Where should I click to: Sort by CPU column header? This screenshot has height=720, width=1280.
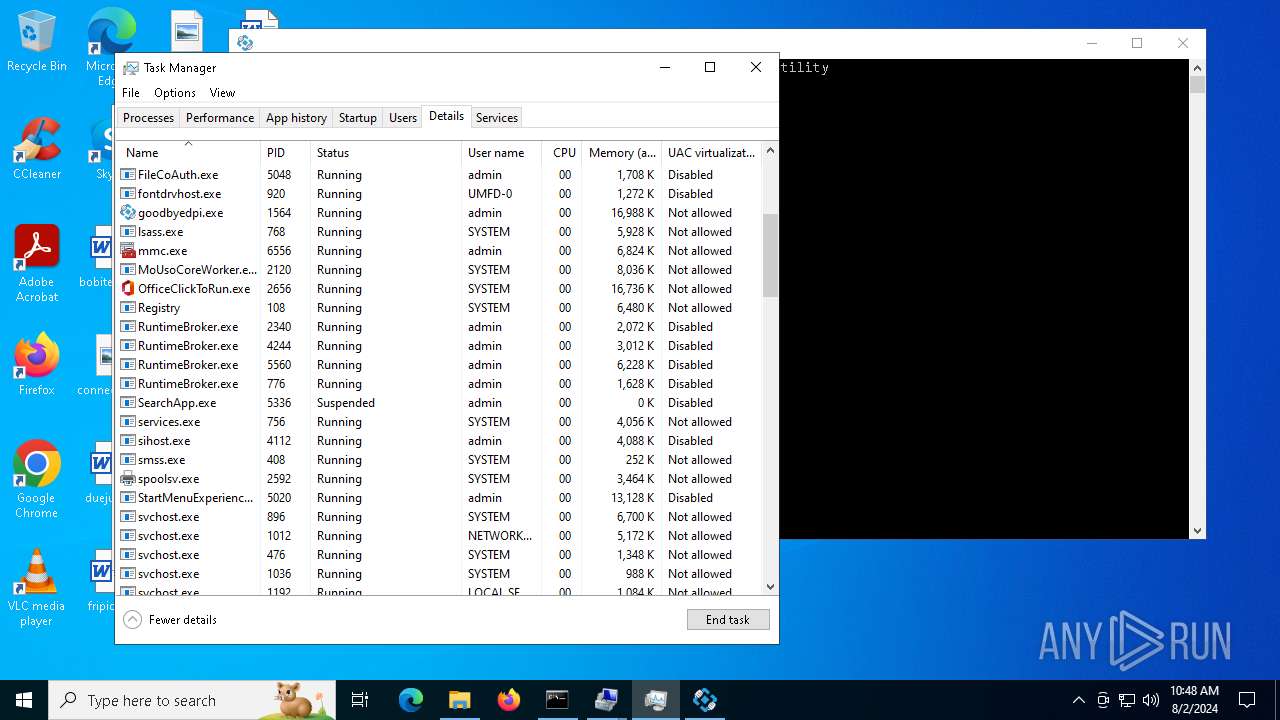click(x=563, y=153)
